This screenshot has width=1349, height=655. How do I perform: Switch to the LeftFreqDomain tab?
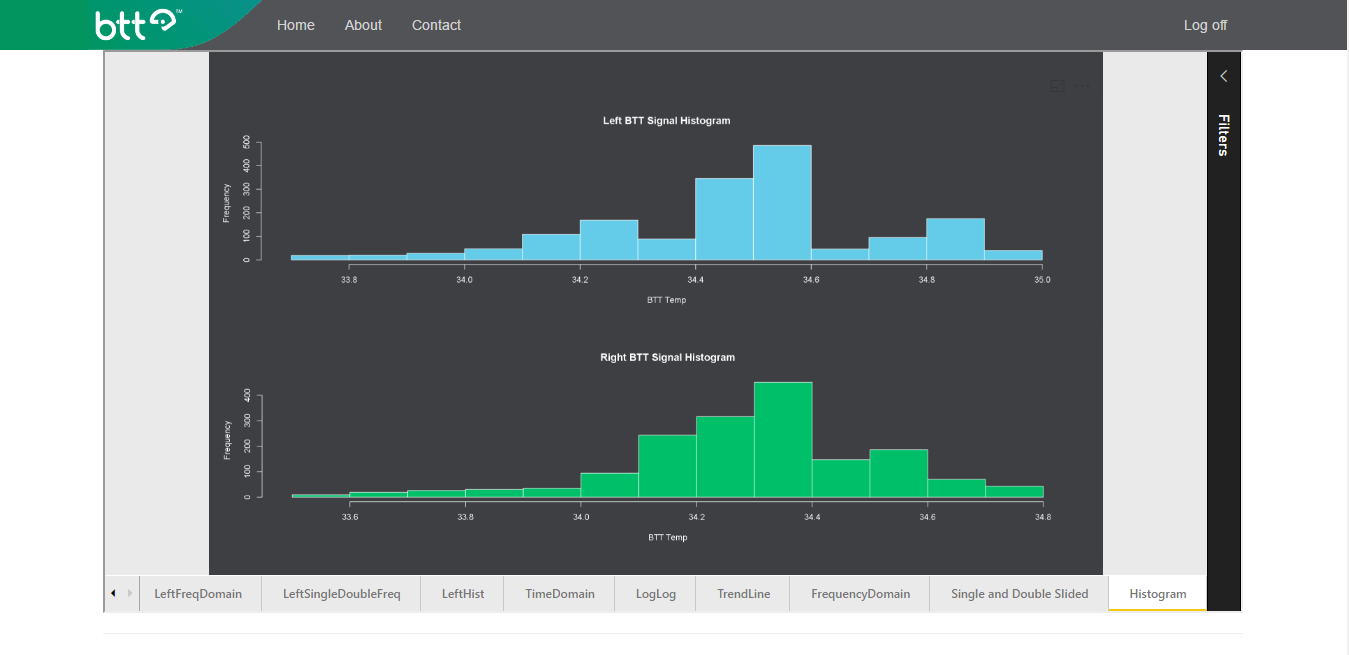pos(200,593)
